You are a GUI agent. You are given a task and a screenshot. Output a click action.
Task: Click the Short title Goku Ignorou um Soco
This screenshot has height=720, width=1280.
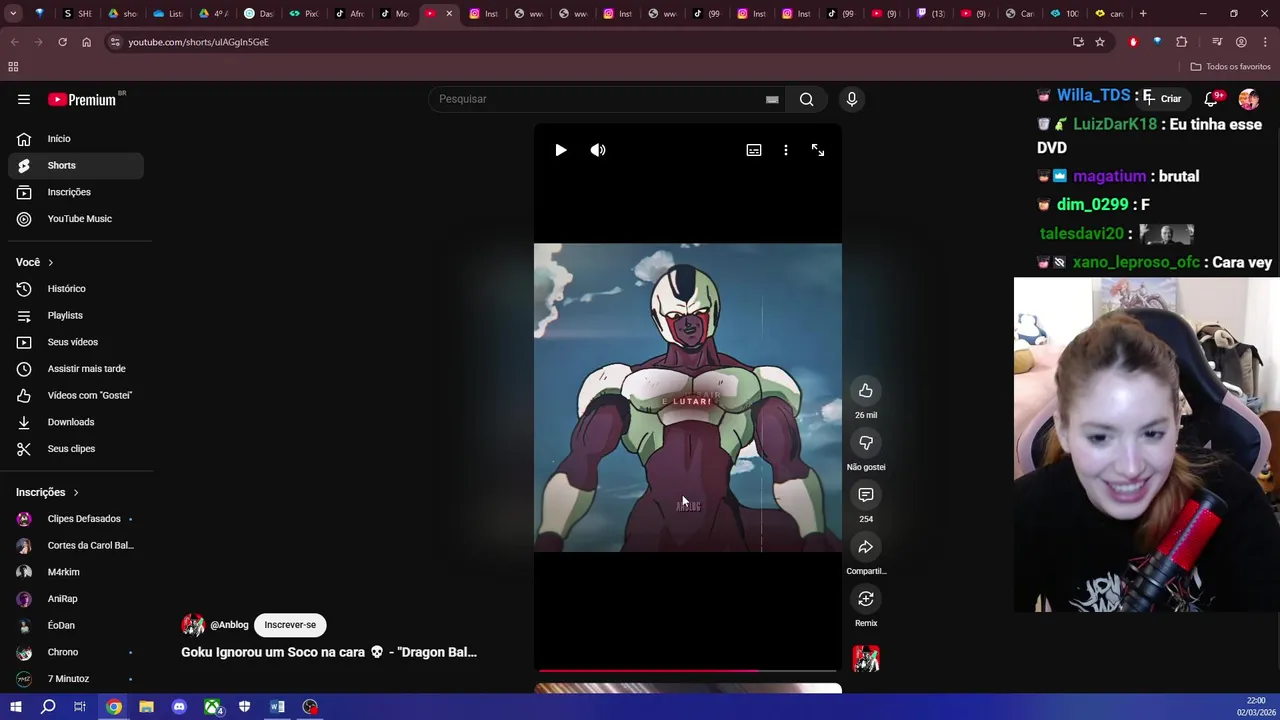point(329,652)
